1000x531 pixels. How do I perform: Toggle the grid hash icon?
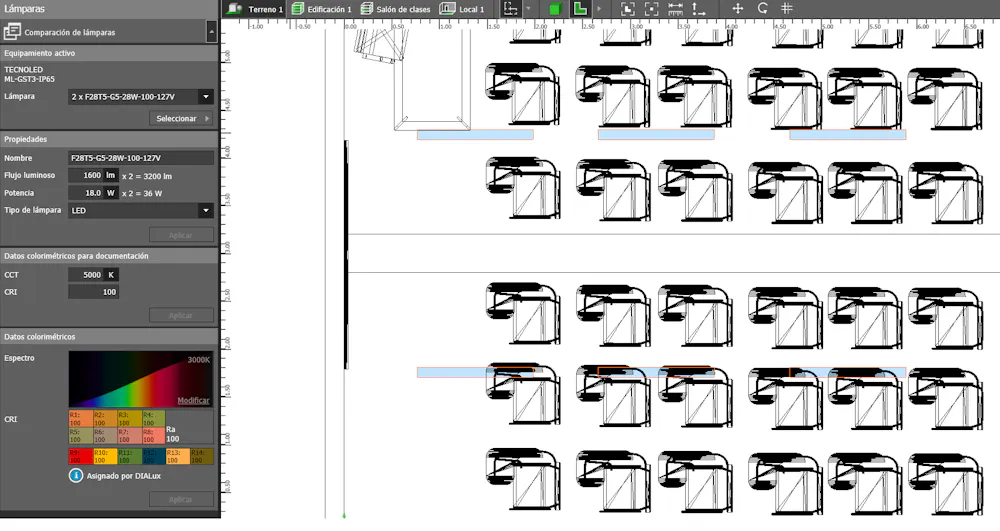[787, 9]
